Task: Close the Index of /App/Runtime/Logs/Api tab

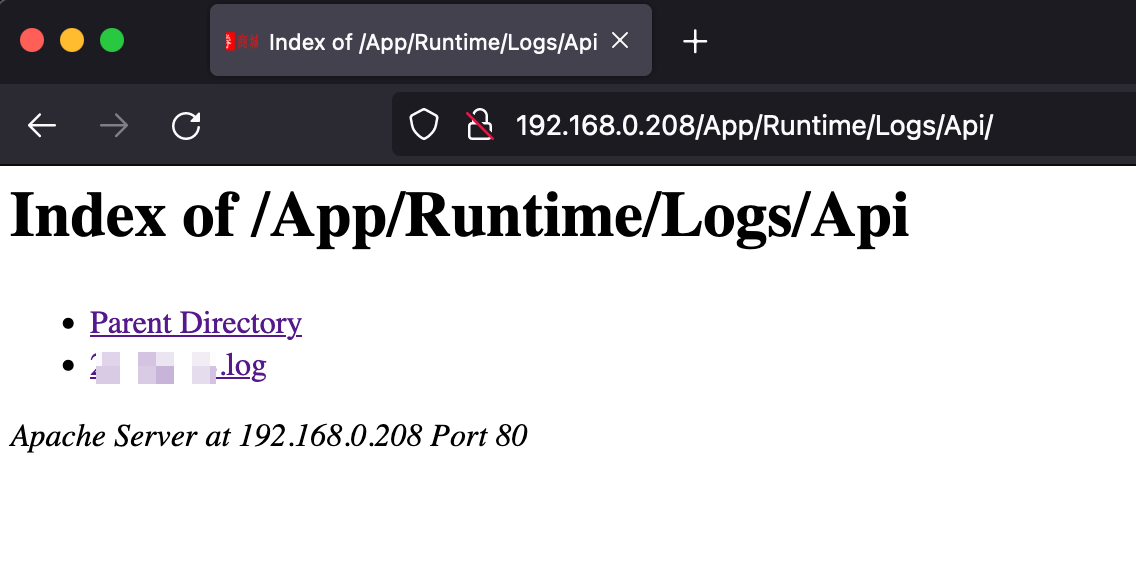Action: (x=620, y=41)
